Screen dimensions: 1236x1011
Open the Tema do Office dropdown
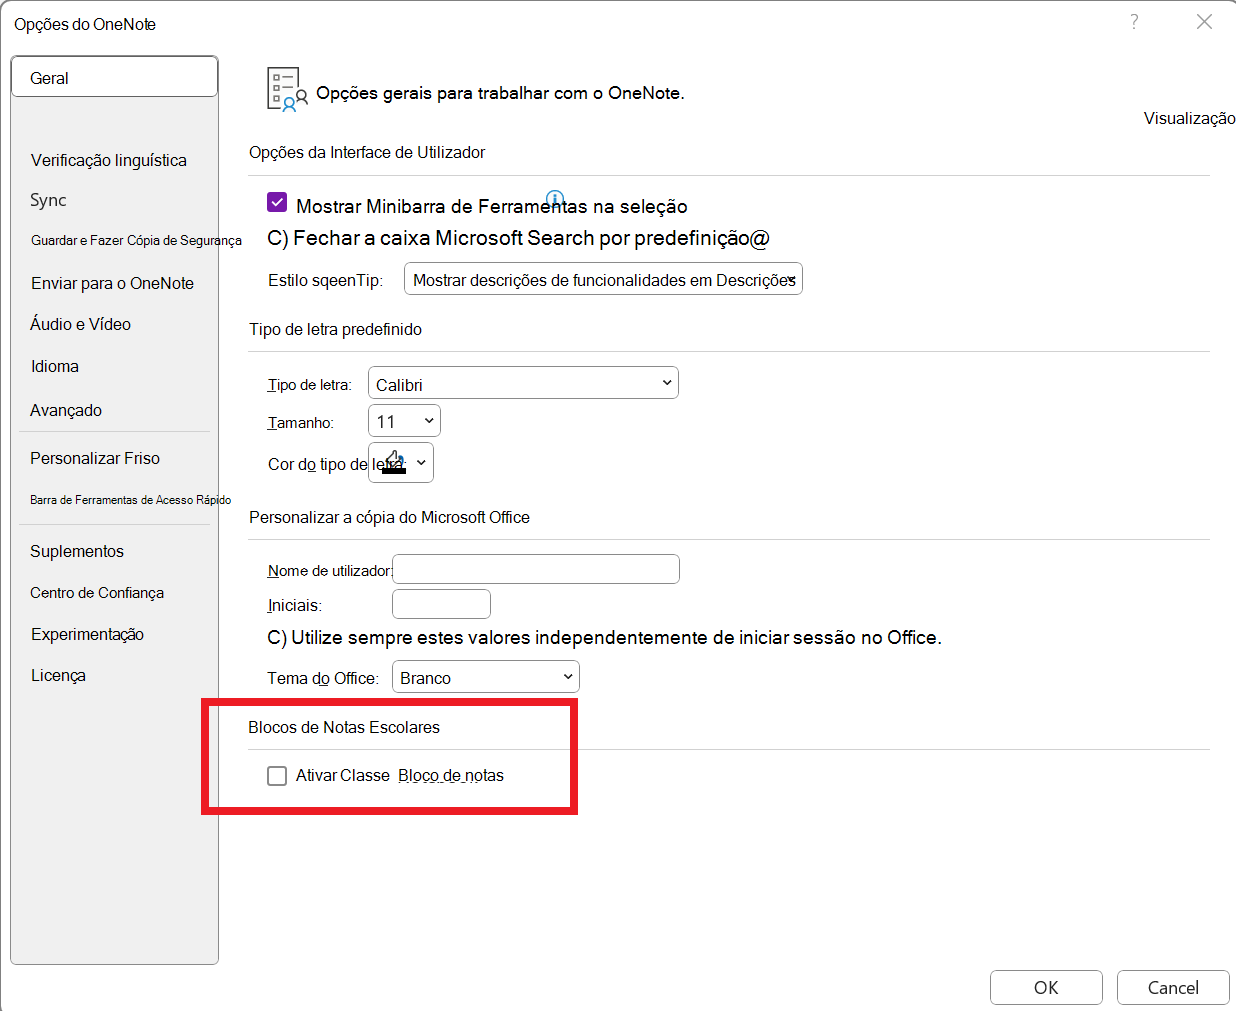coord(486,677)
